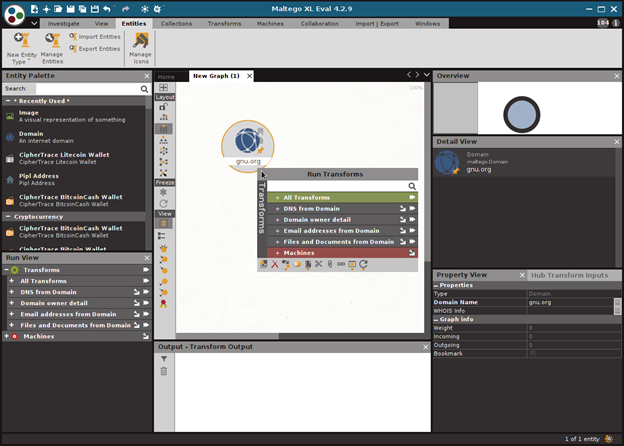
Task: Switch to the Hub Transform Inputs tab
Action: pos(569,275)
